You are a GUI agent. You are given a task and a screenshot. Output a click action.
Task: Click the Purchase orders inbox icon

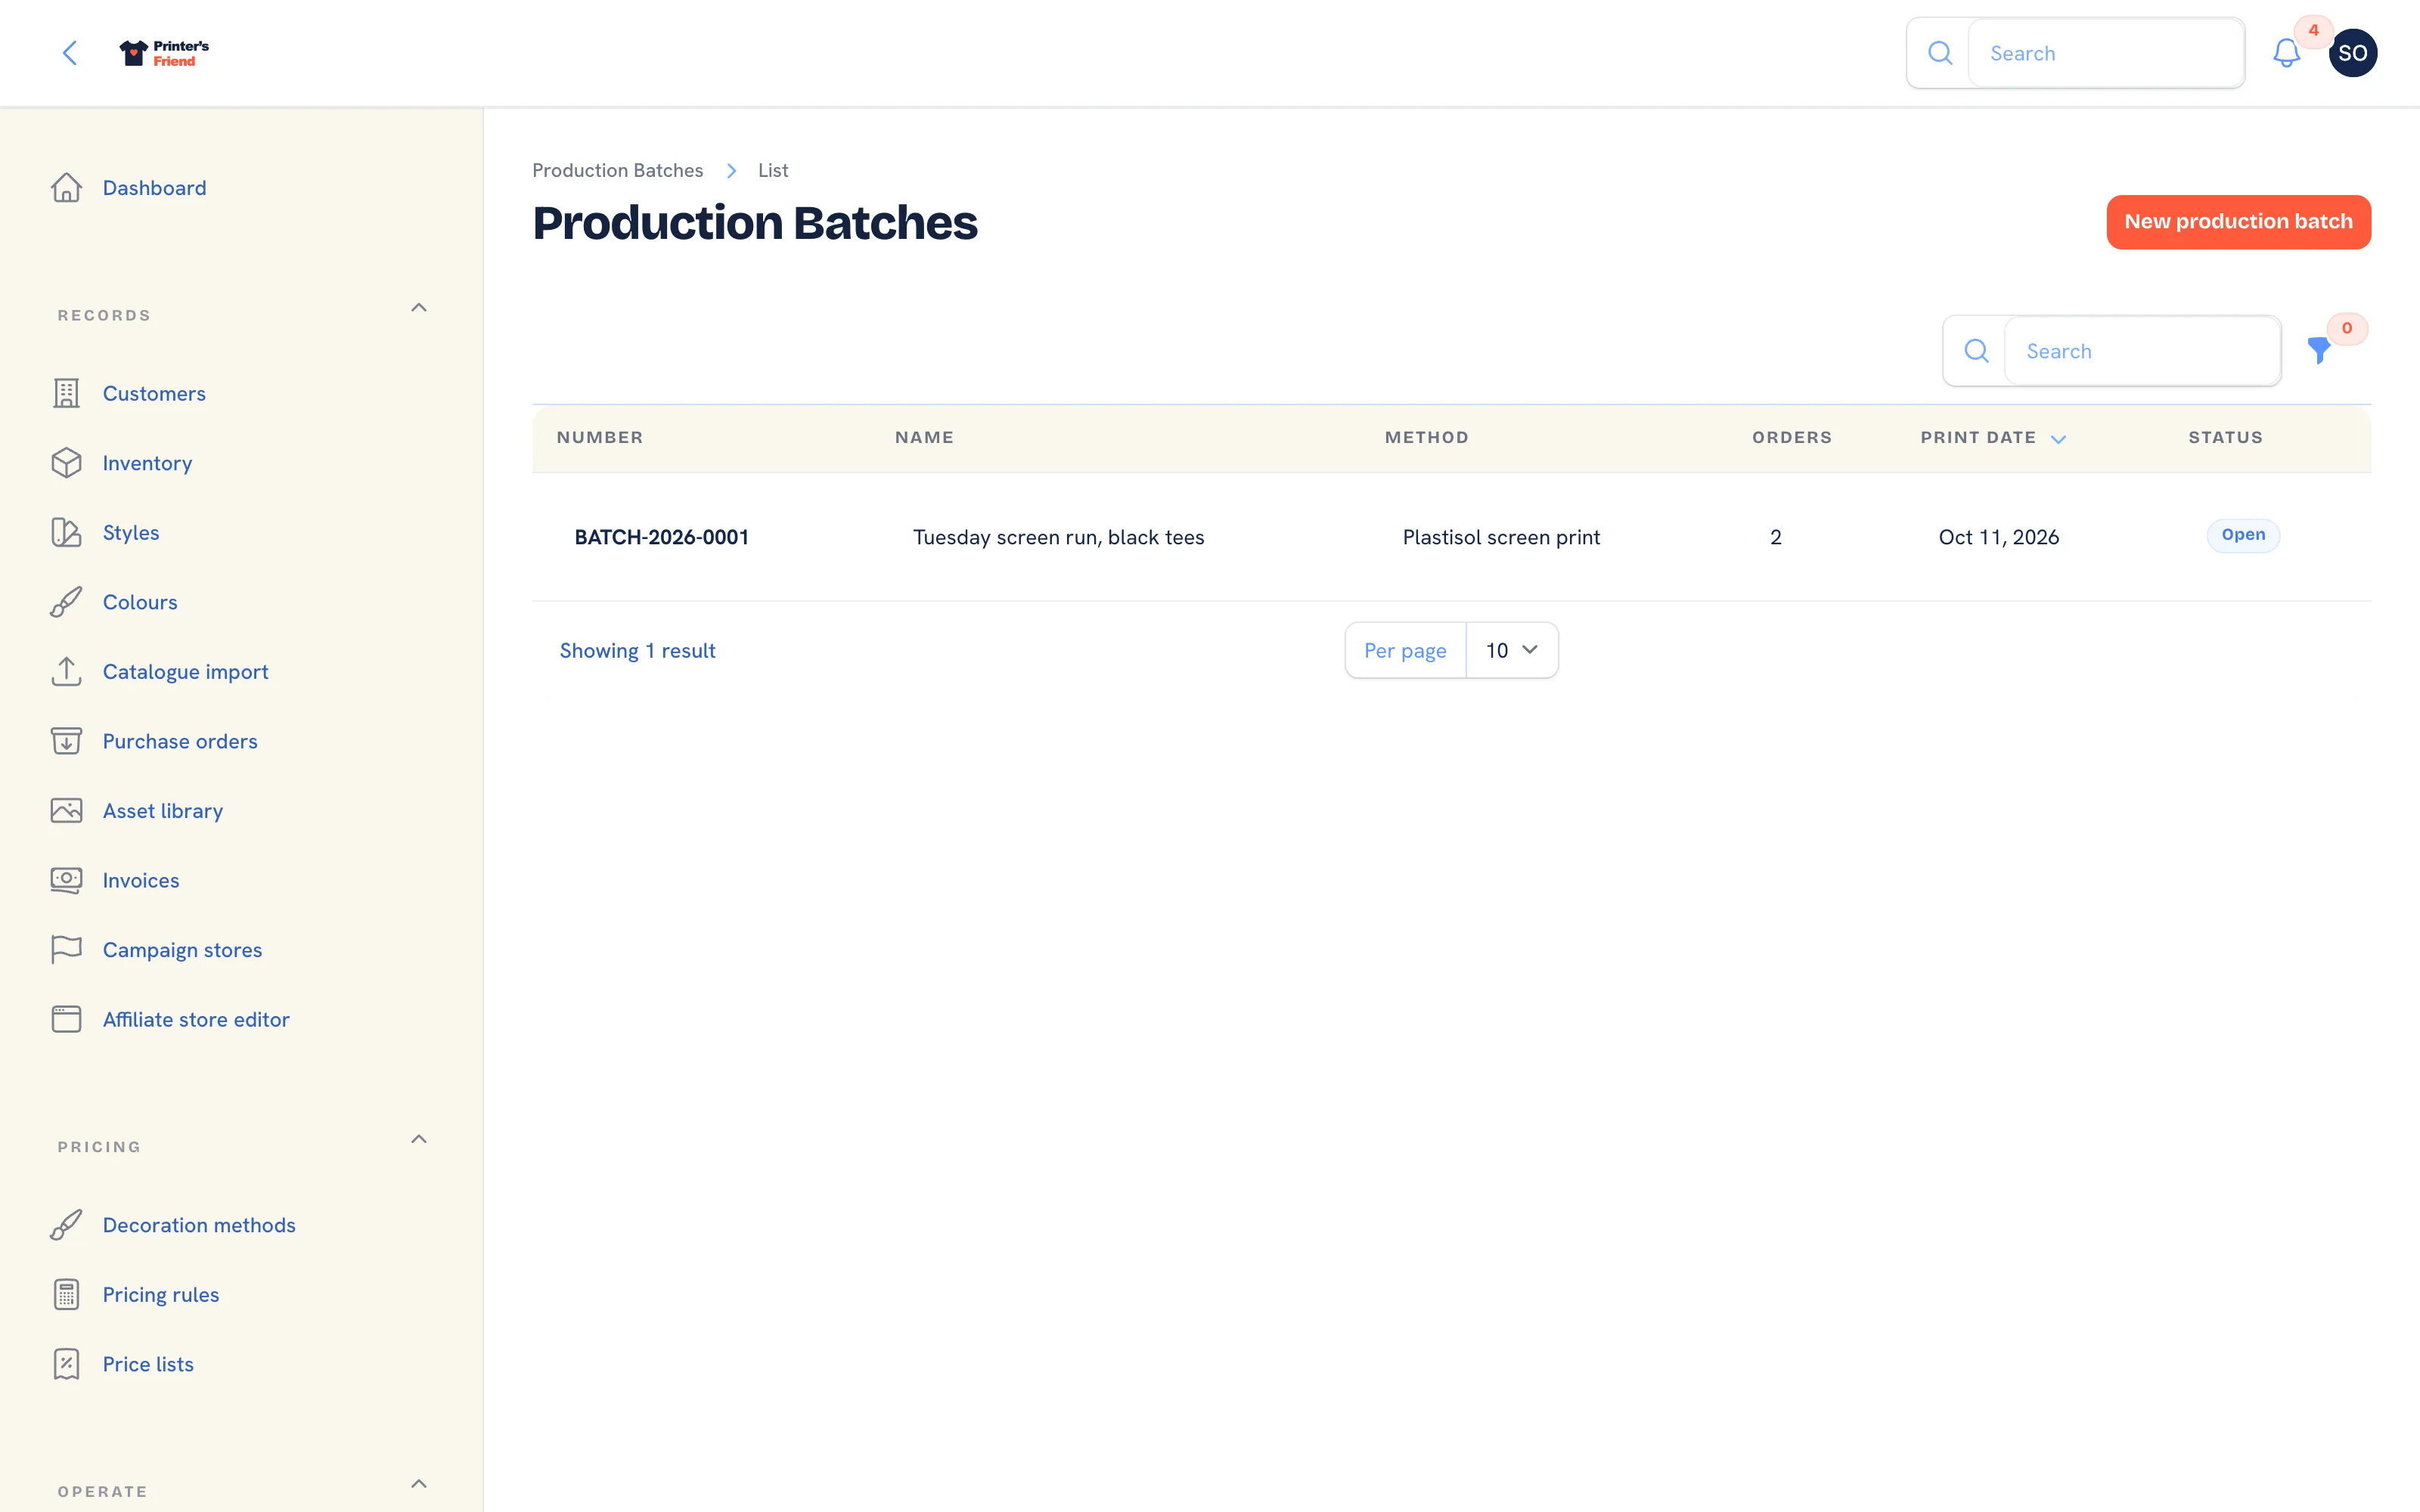[66, 741]
